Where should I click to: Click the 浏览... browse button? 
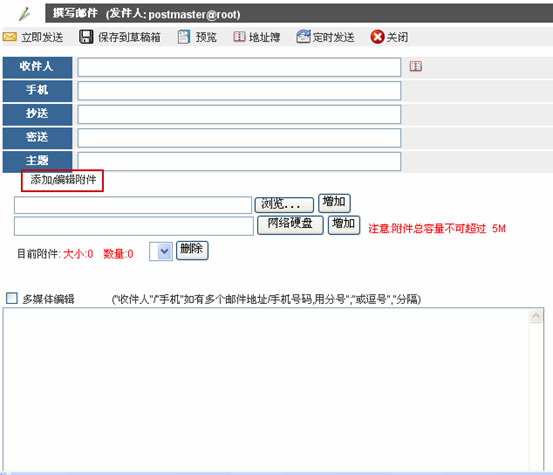284,205
